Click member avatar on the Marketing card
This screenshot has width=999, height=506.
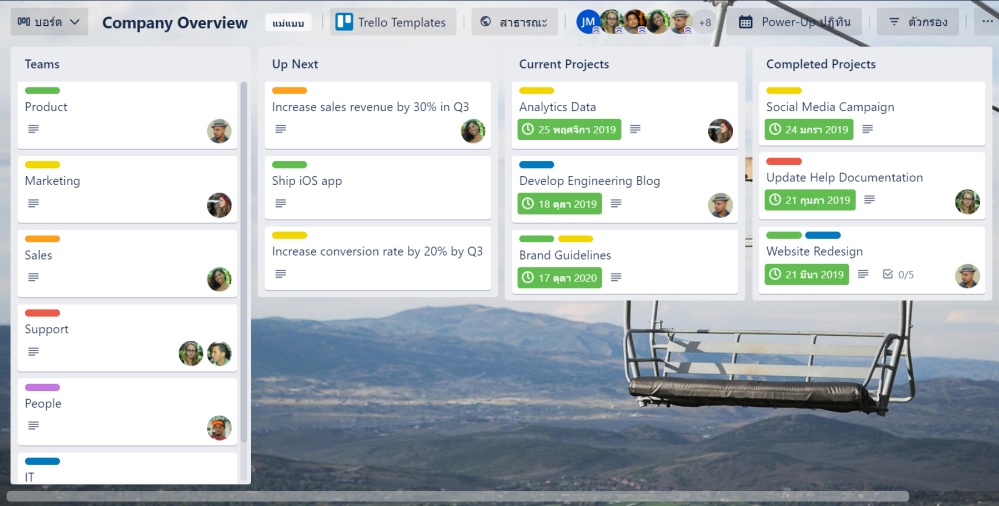[x=219, y=205]
